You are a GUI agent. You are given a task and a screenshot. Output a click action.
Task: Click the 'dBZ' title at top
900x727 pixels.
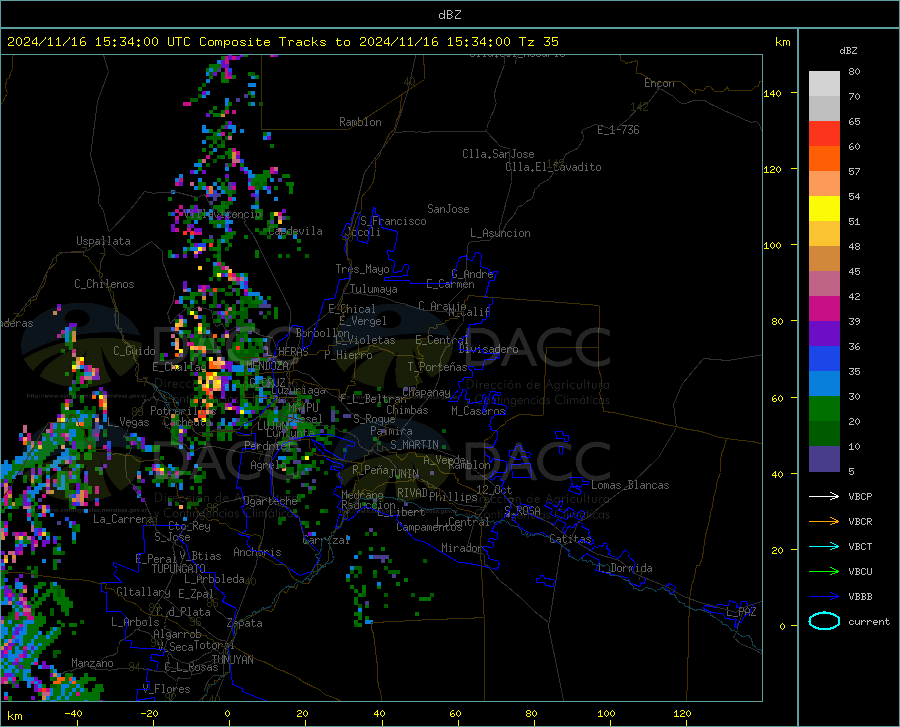[x=449, y=15]
